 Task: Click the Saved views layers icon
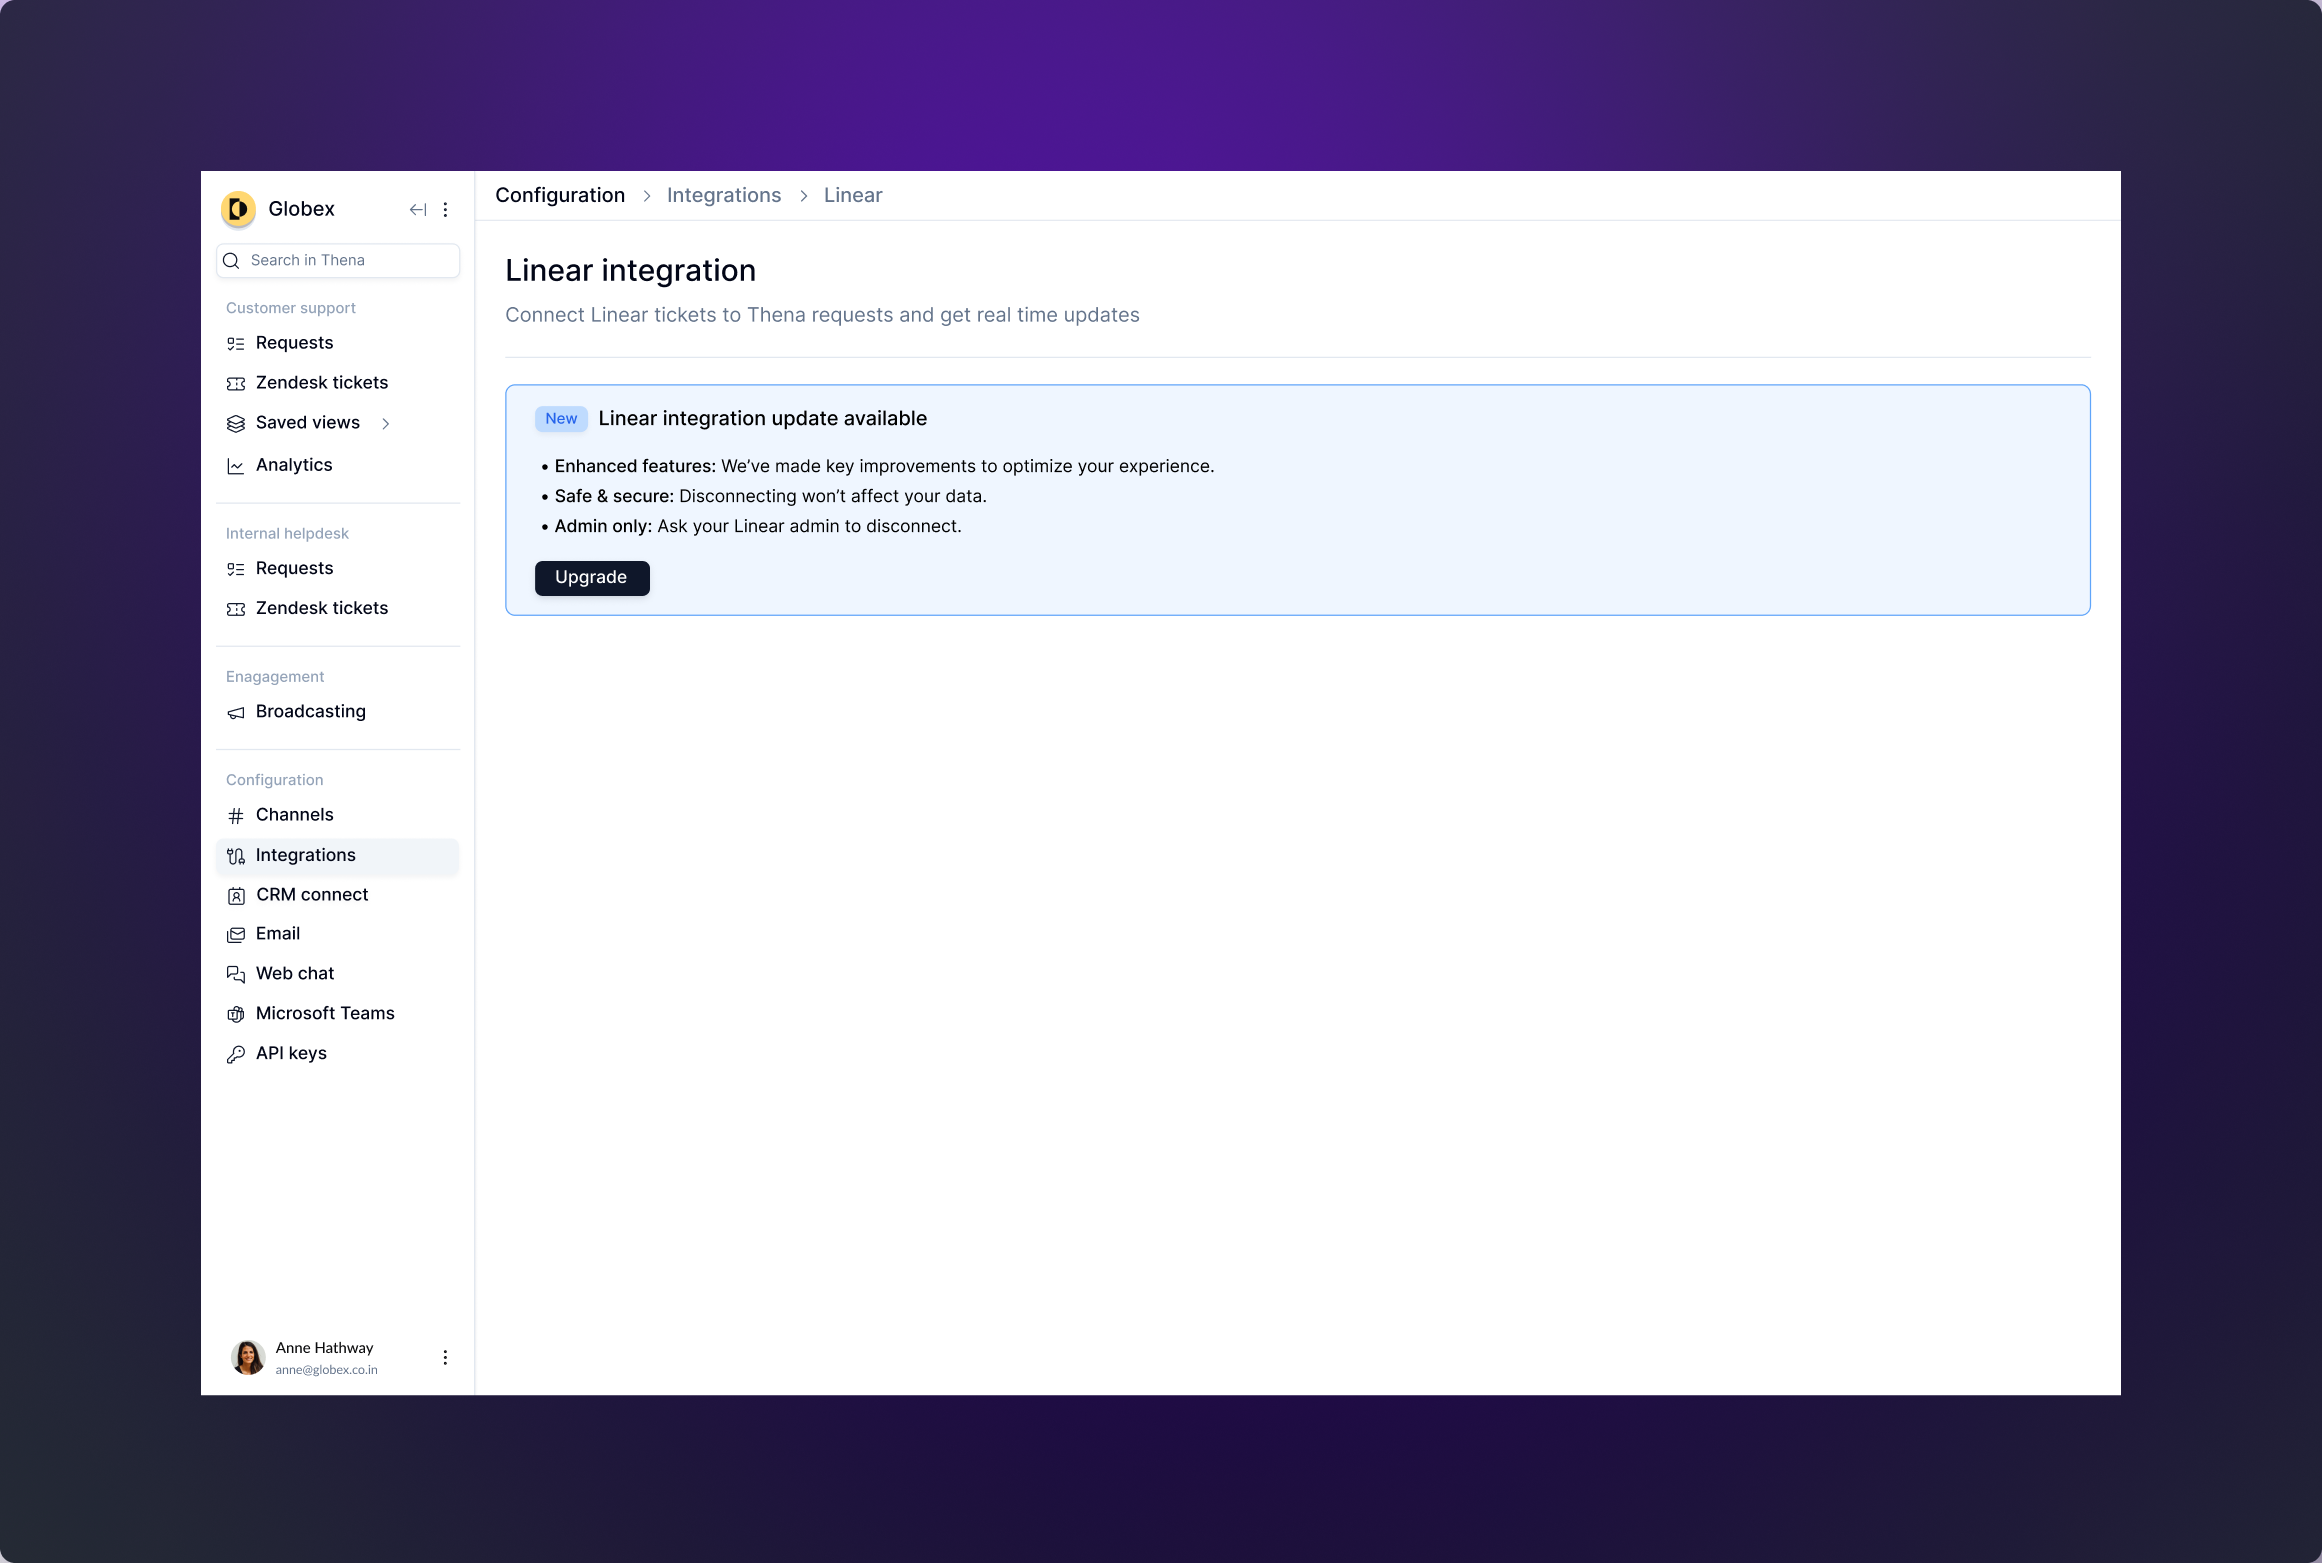(236, 424)
